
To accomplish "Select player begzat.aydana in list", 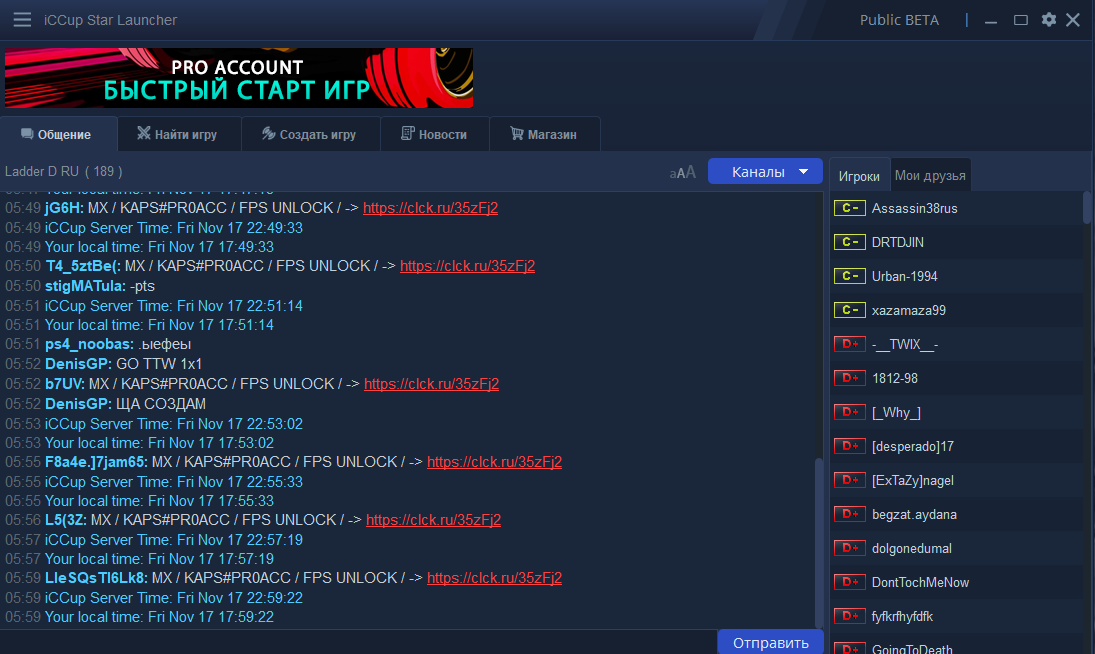I will (x=957, y=514).
